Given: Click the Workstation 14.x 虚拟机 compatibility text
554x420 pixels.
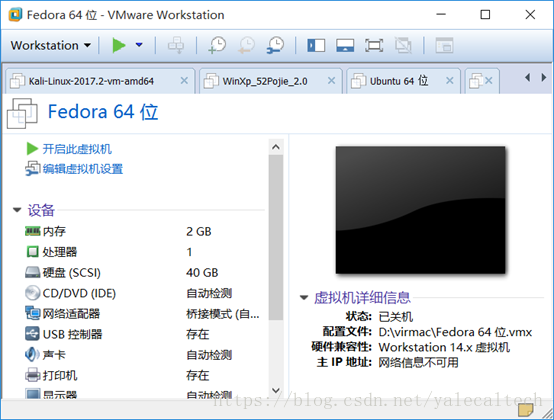Looking at the screenshot, I should click(x=444, y=347).
